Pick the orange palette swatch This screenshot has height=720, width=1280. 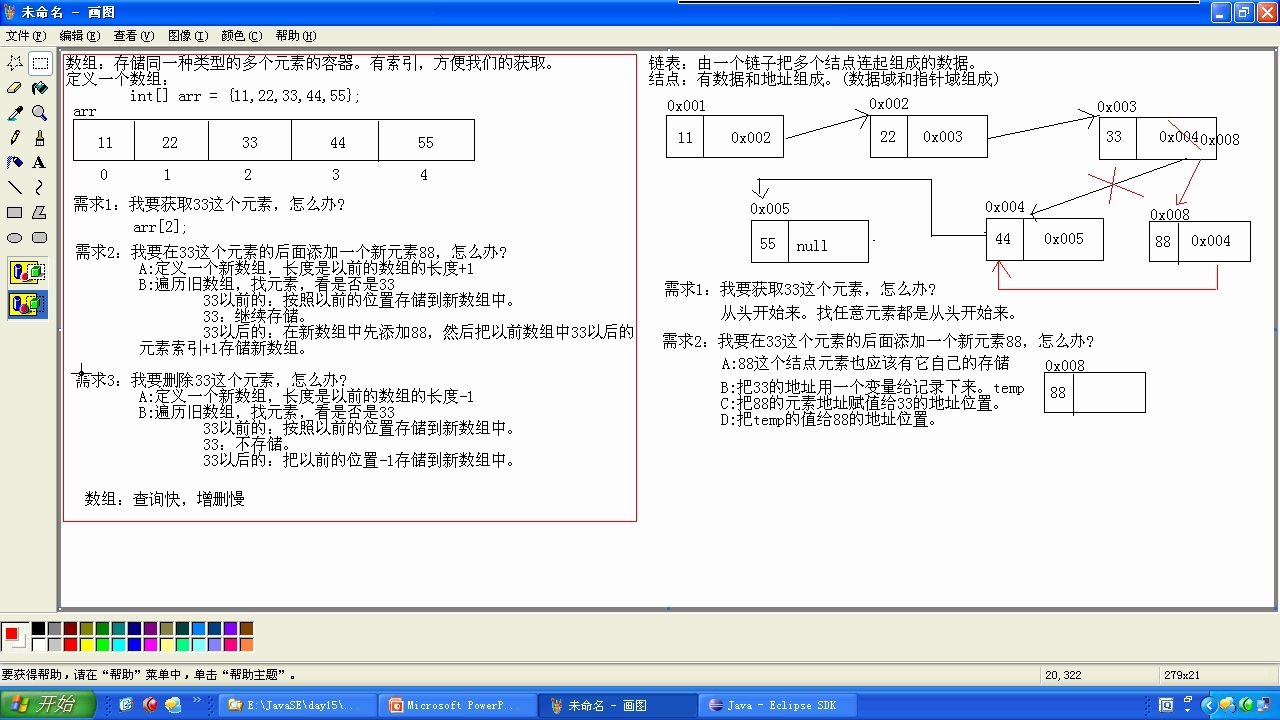(246, 645)
